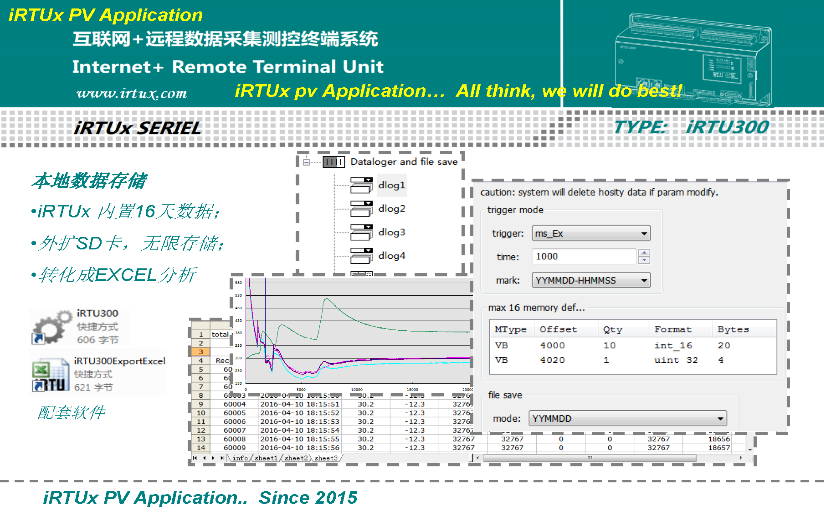
Task: Select the dlog4 datalogger icon
Action: pyautogui.click(x=362, y=256)
